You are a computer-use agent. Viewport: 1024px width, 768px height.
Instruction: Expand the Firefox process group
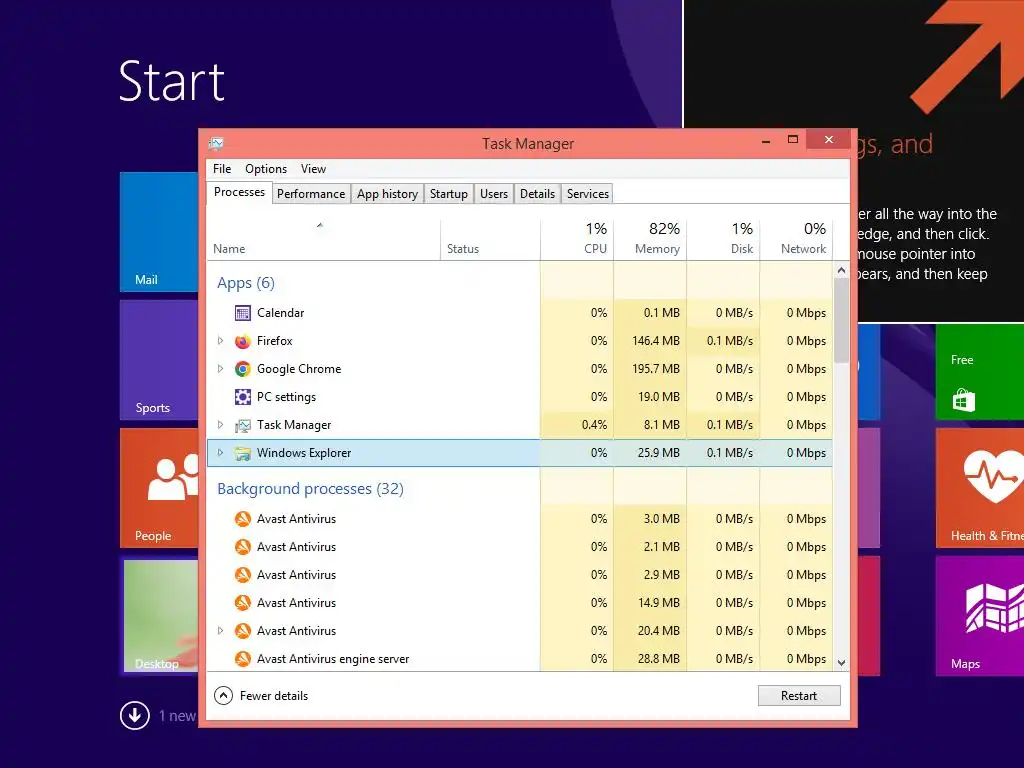click(x=220, y=341)
